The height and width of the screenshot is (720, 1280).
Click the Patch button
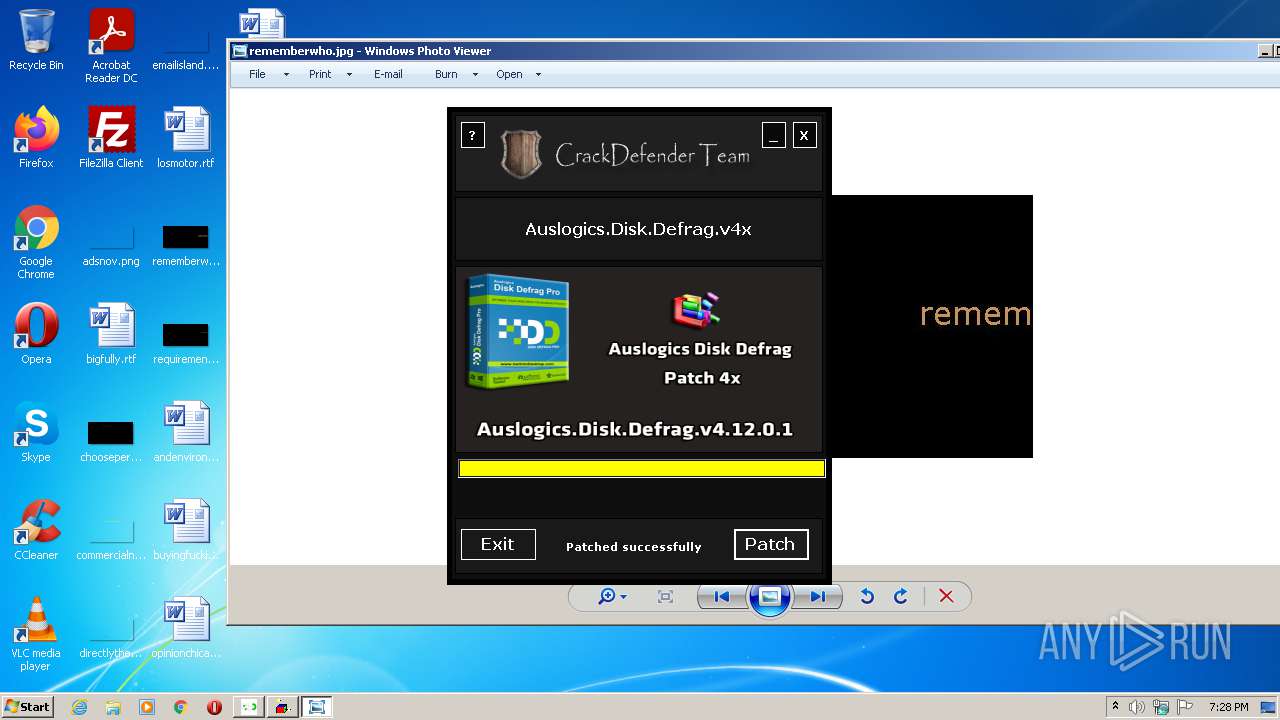pos(771,544)
